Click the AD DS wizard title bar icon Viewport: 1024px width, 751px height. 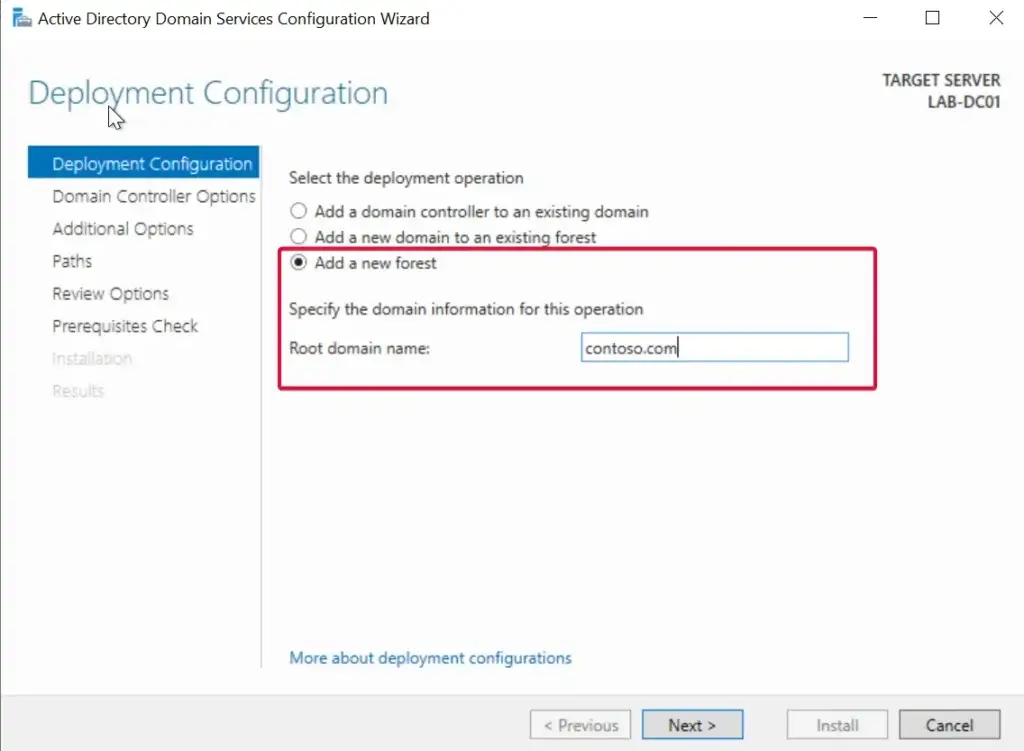[20, 19]
